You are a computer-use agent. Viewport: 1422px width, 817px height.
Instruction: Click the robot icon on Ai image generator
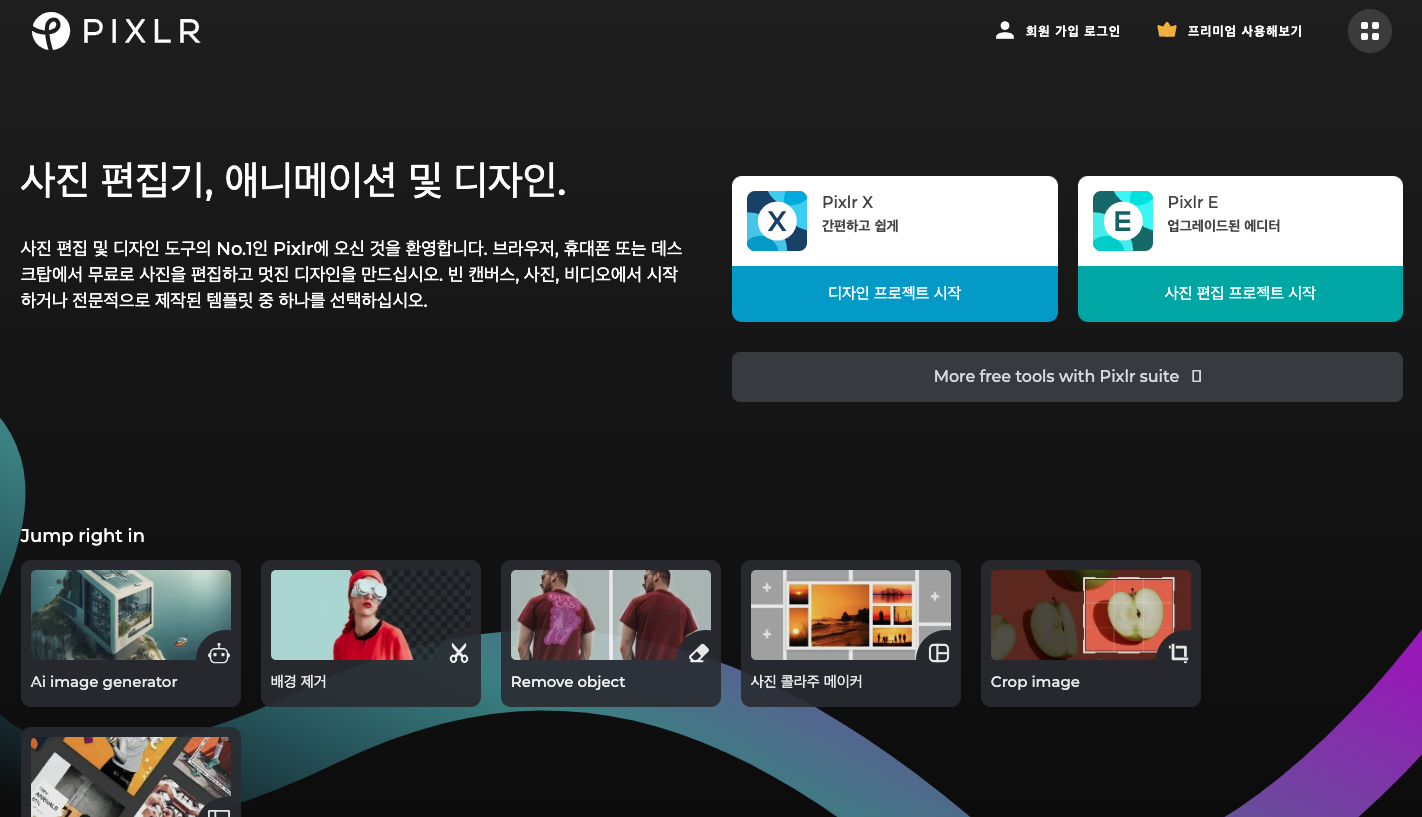coord(219,654)
